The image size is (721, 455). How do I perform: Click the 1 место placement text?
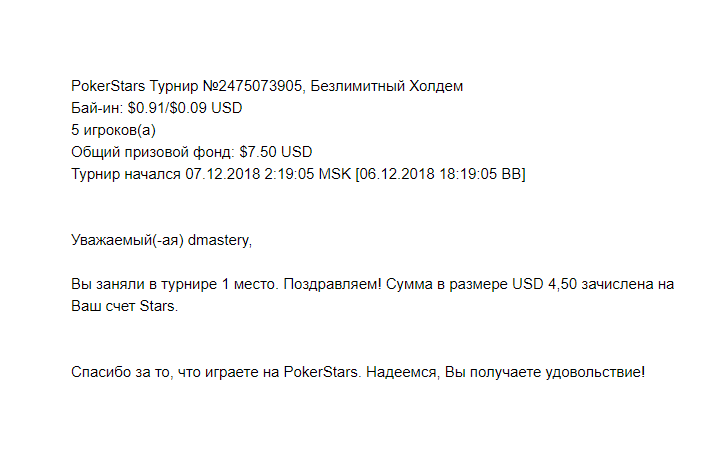pyautogui.click(x=250, y=284)
